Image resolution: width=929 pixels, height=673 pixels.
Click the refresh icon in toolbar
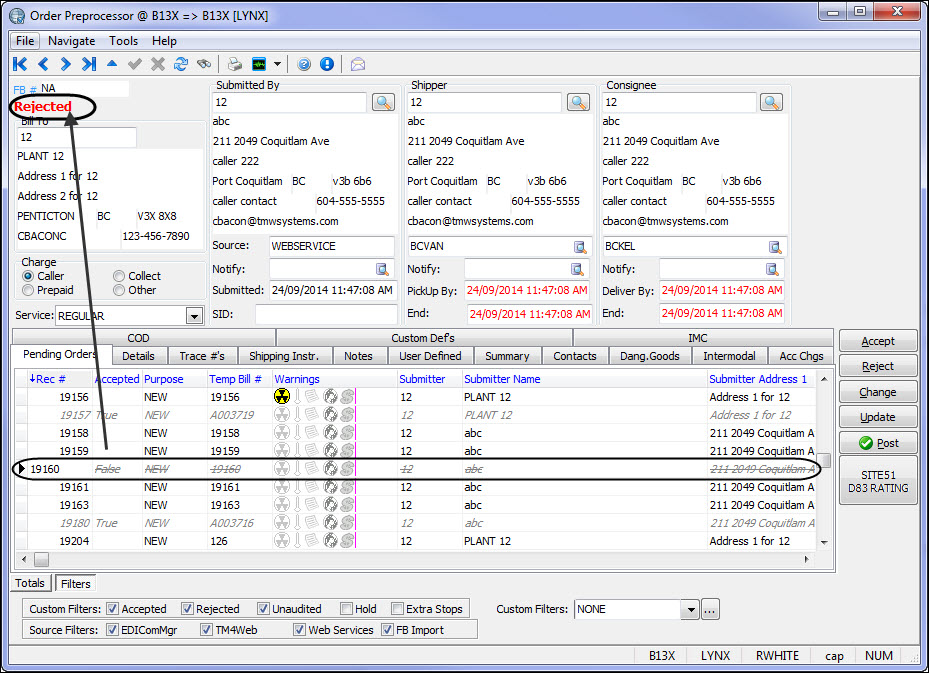pyautogui.click(x=181, y=64)
